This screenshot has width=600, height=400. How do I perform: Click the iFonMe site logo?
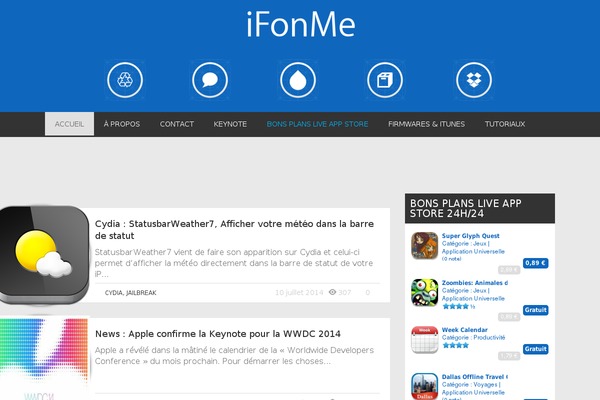coord(301,24)
